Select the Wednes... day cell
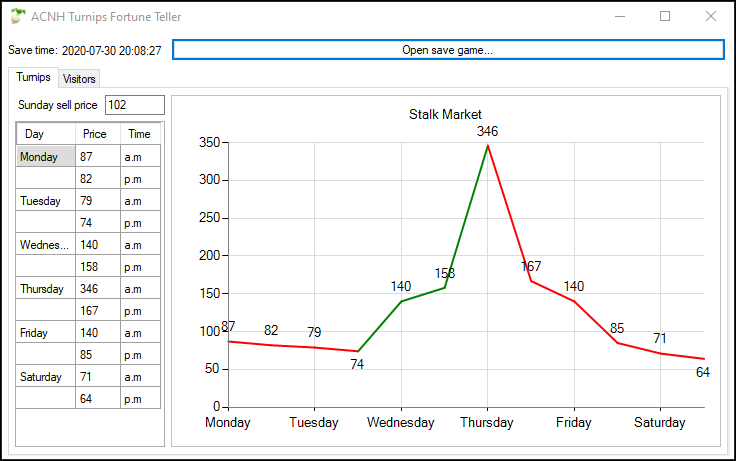The height and width of the screenshot is (461, 736). tap(46, 245)
